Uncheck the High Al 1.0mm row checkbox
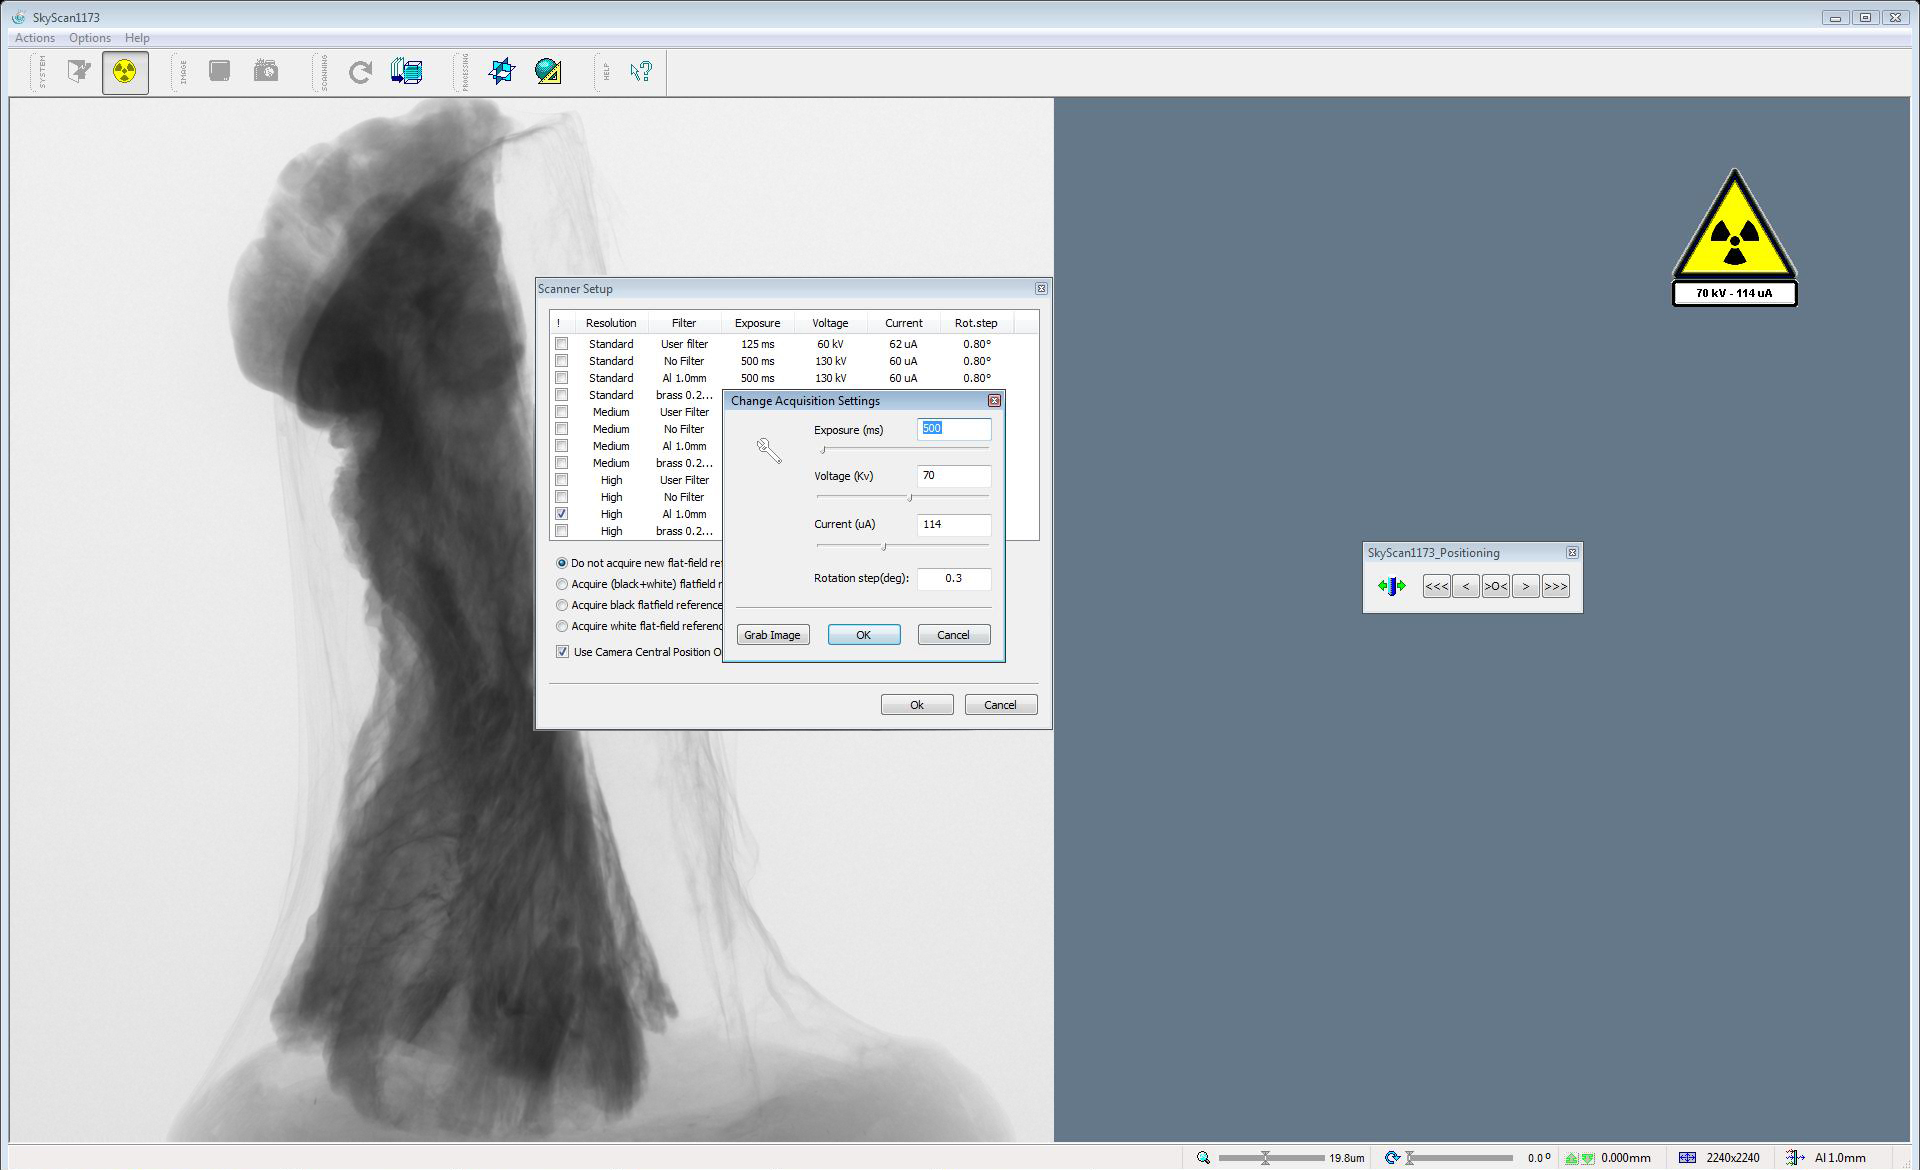Screen dimensions: 1920x1170 pyautogui.click(x=562, y=514)
